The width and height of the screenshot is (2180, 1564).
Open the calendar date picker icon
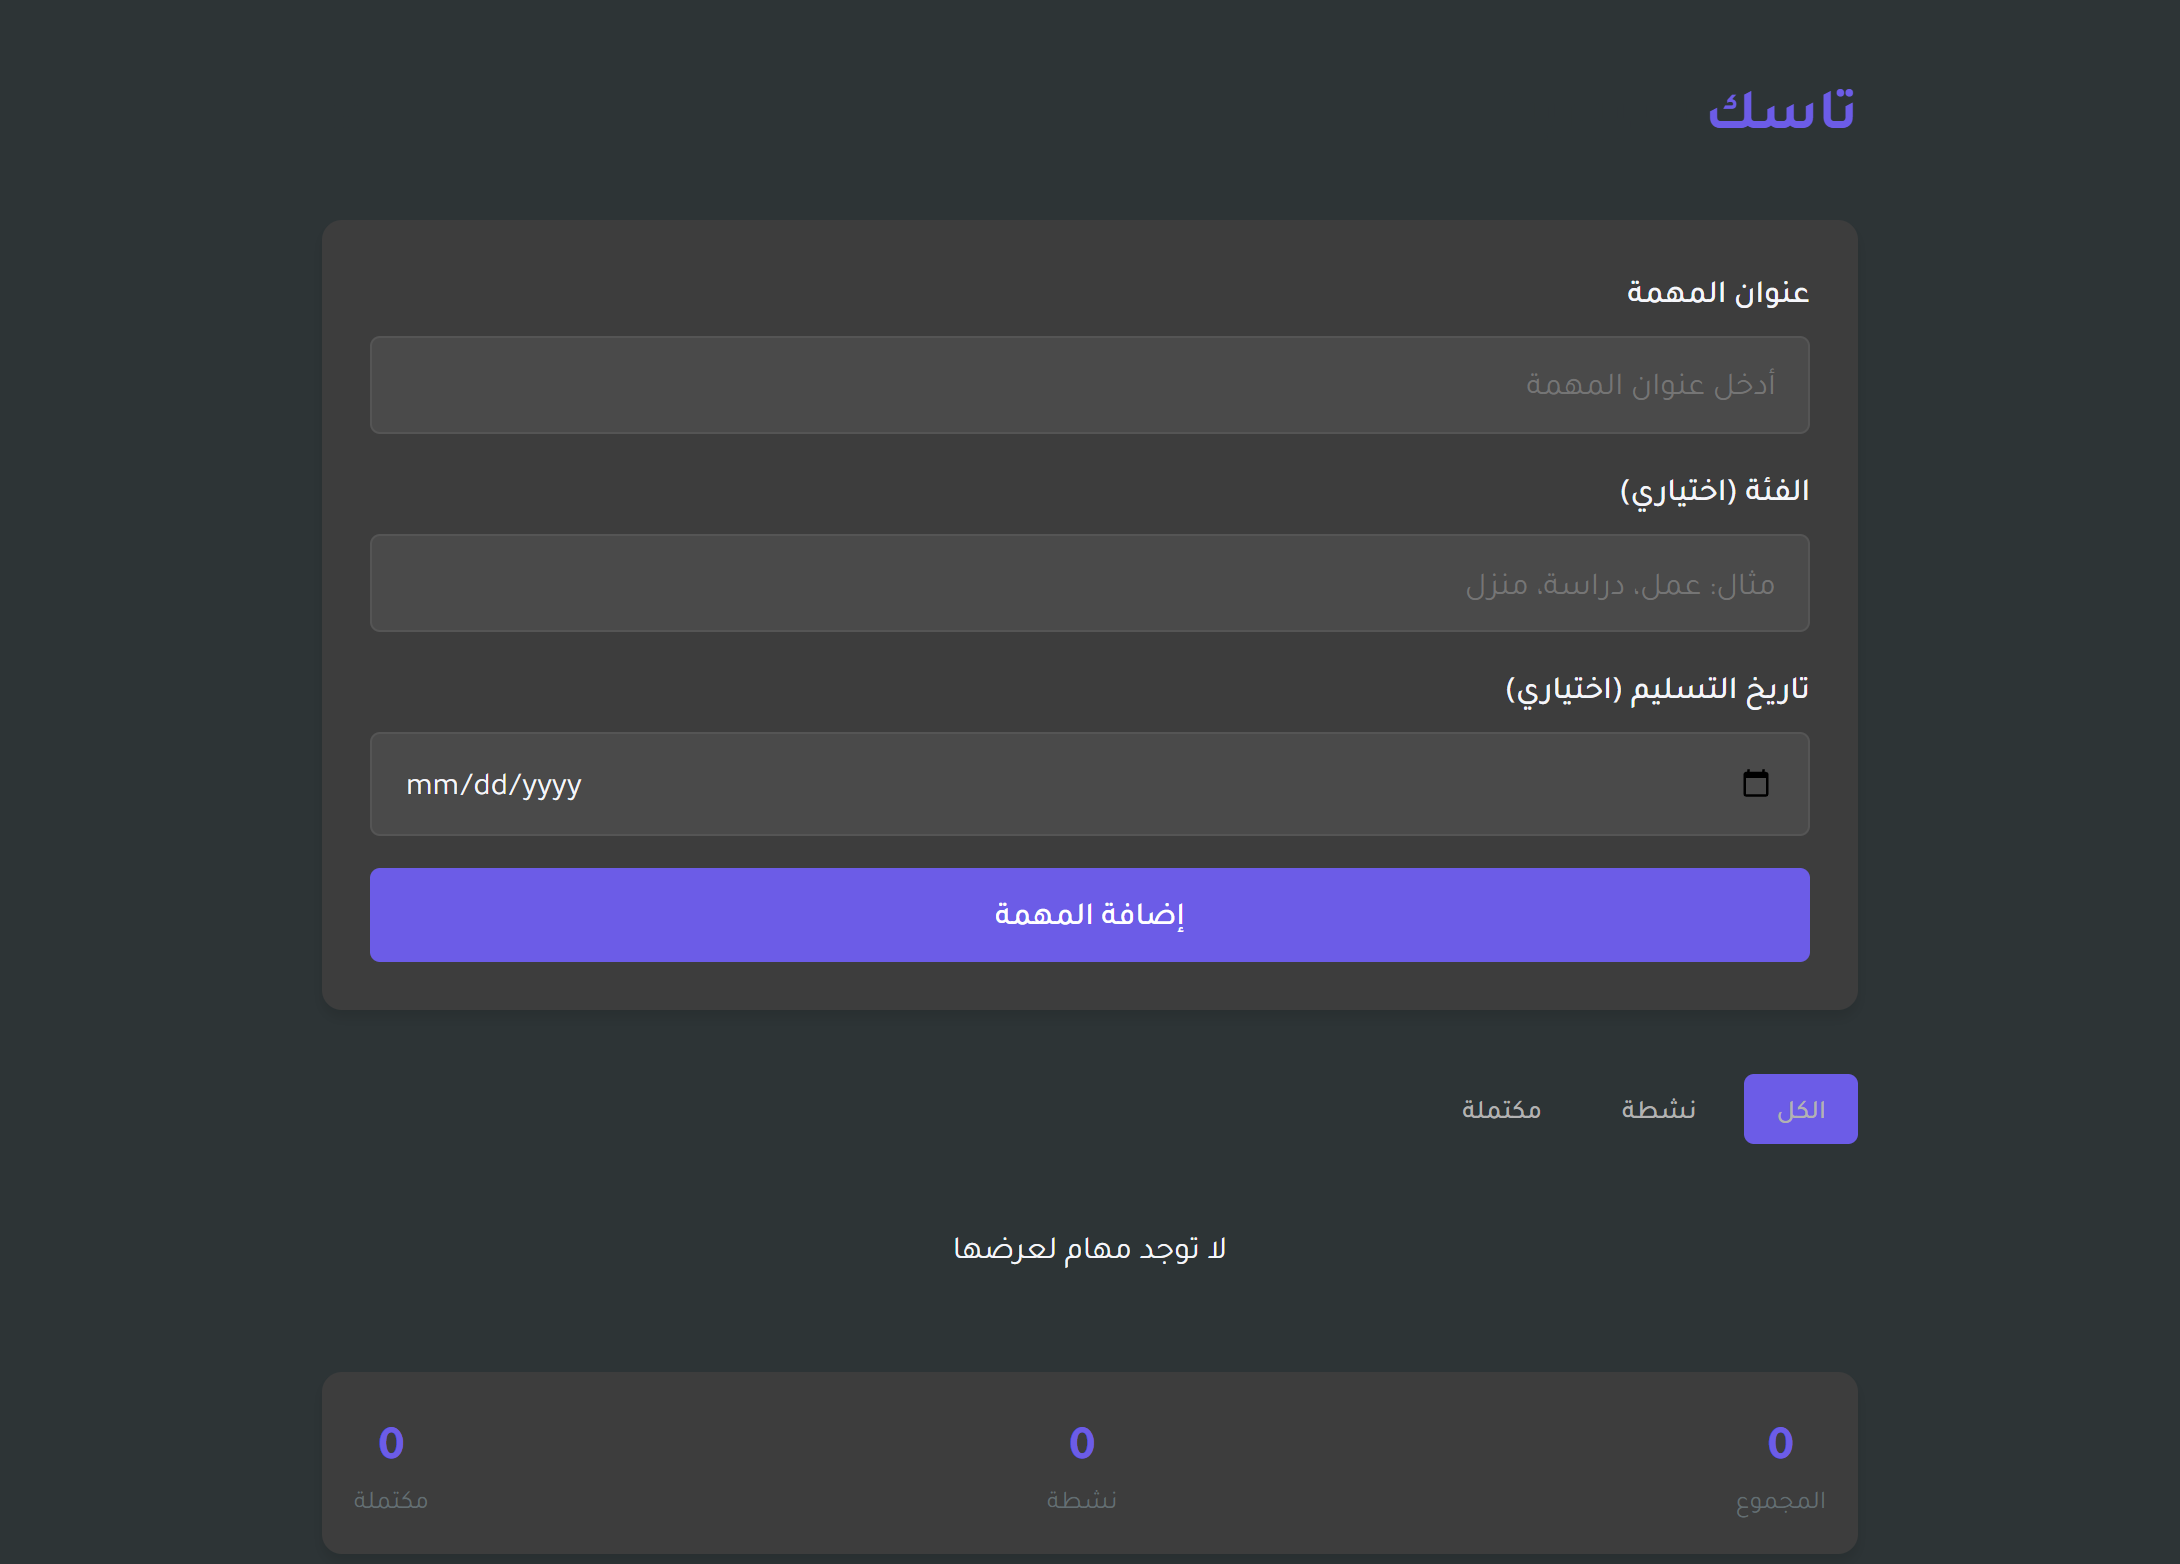pos(1755,784)
